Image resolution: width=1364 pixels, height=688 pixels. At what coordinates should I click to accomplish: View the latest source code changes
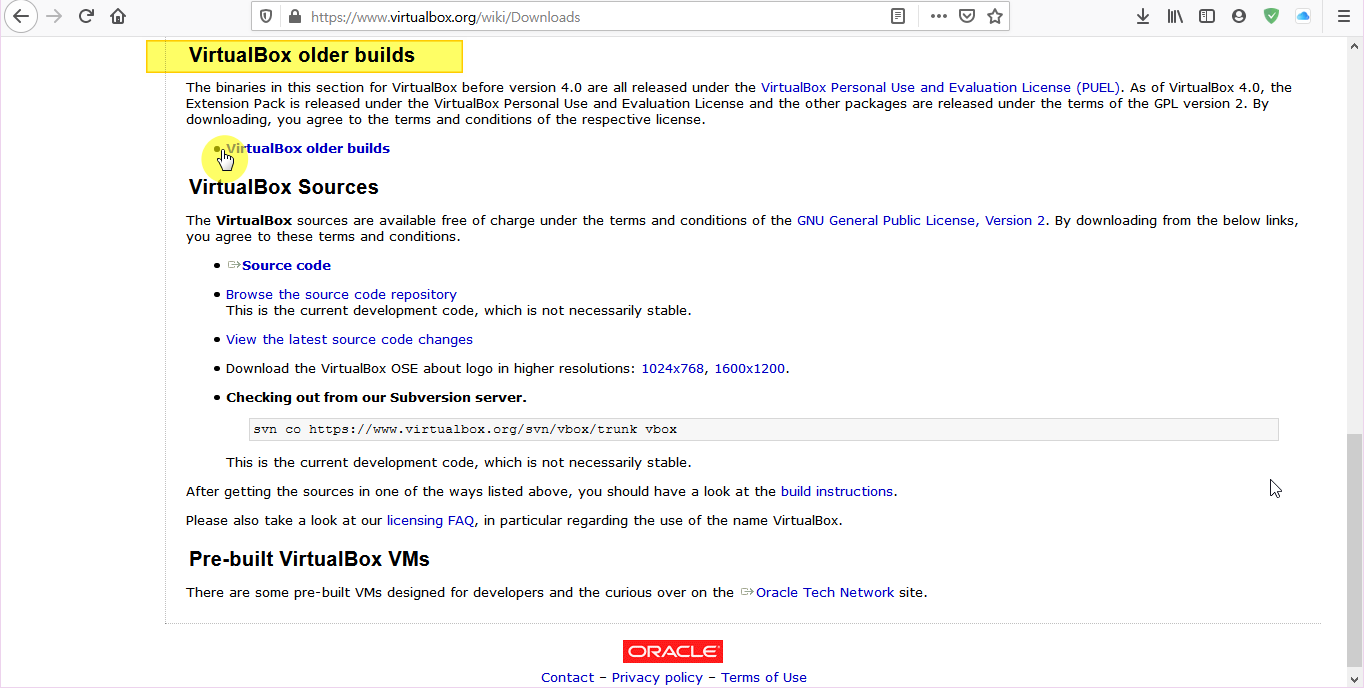[x=349, y=339]
